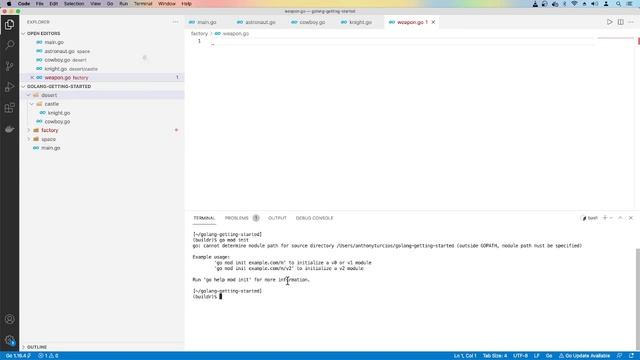Expand the factory folder
The height and width of the screenshot is (360, 640).
coord(29,130)
